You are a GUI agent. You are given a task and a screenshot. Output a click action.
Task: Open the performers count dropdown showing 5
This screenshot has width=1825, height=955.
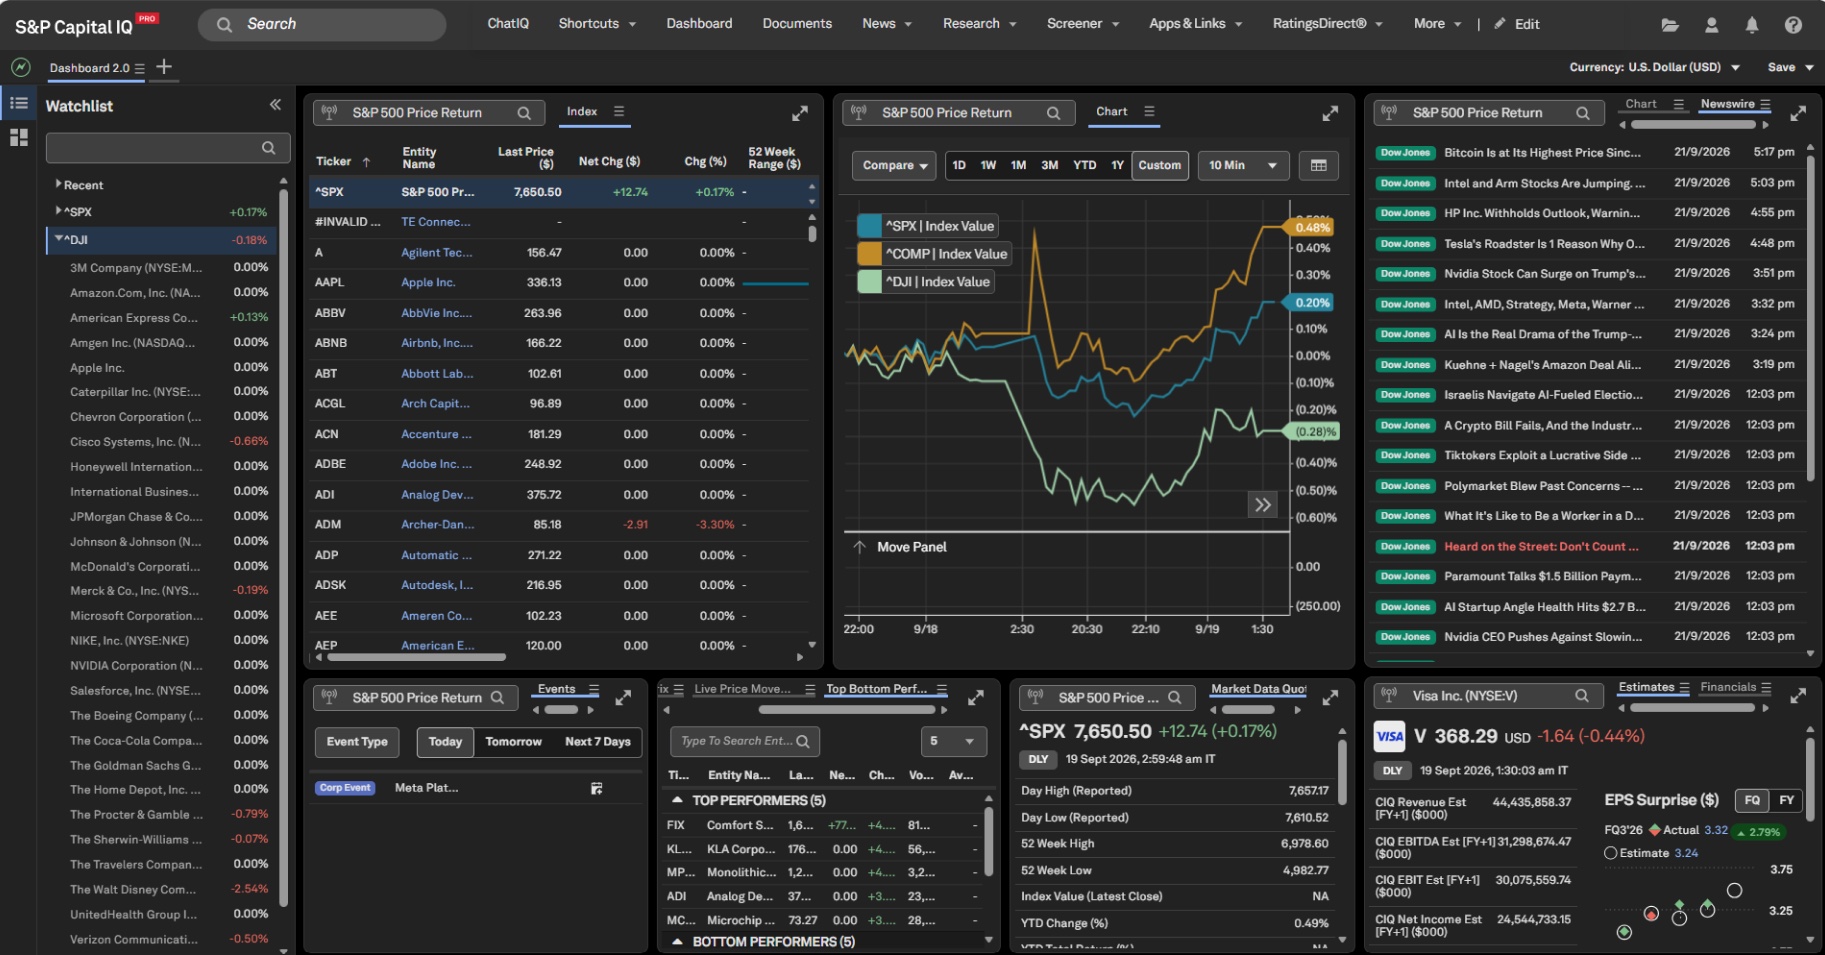[x=953, y=741]
